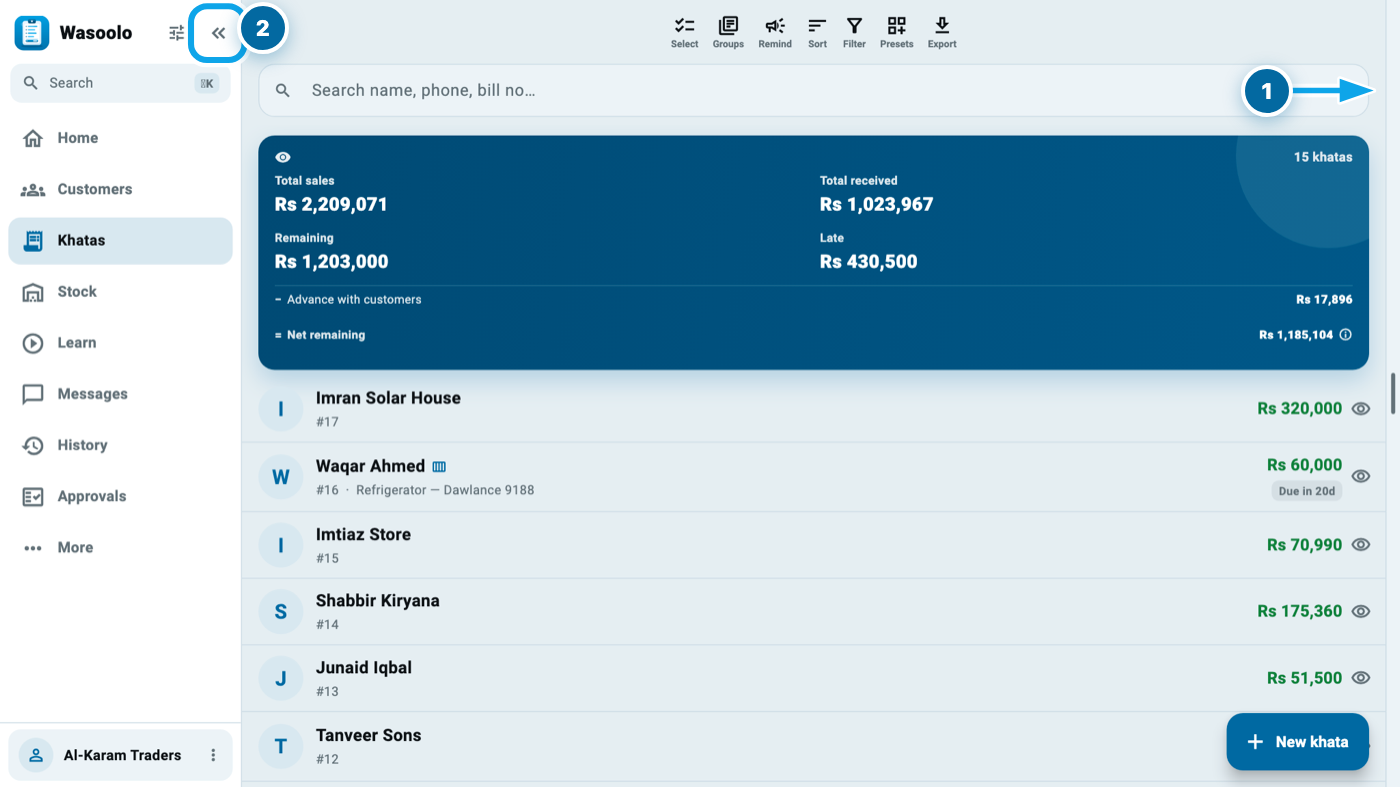The image size is (1400, 787).
Task: Click the 15 khatas count label
Action: 1323,157
